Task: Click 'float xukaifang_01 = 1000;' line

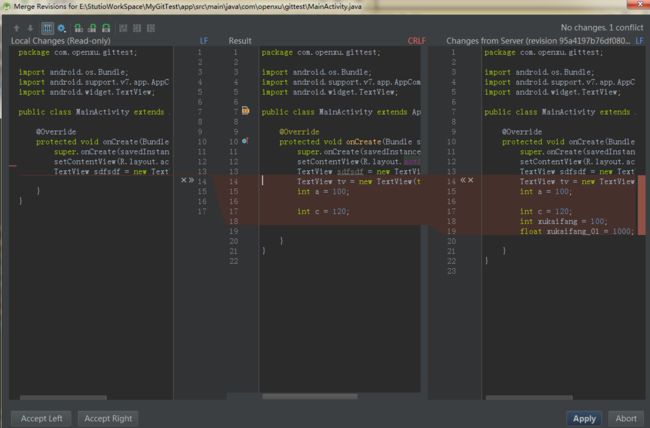Action: 577,231
